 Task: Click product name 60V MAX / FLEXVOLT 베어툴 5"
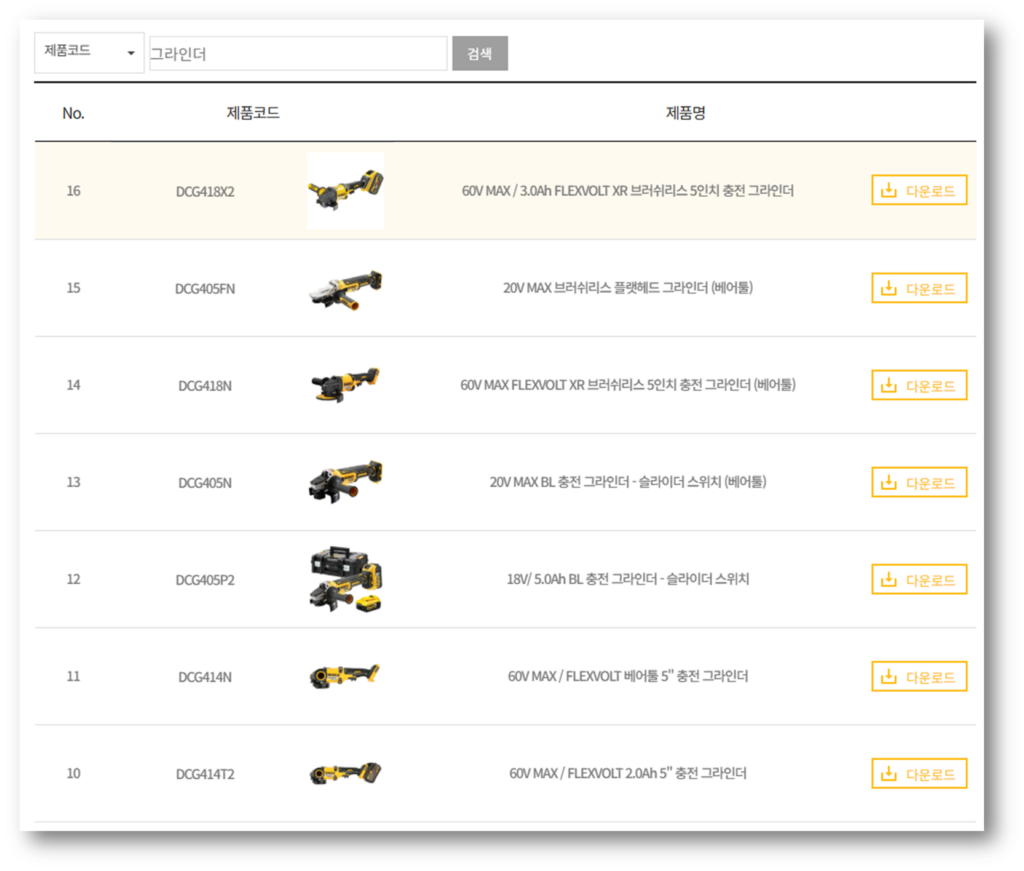click(x=628, y=676)
